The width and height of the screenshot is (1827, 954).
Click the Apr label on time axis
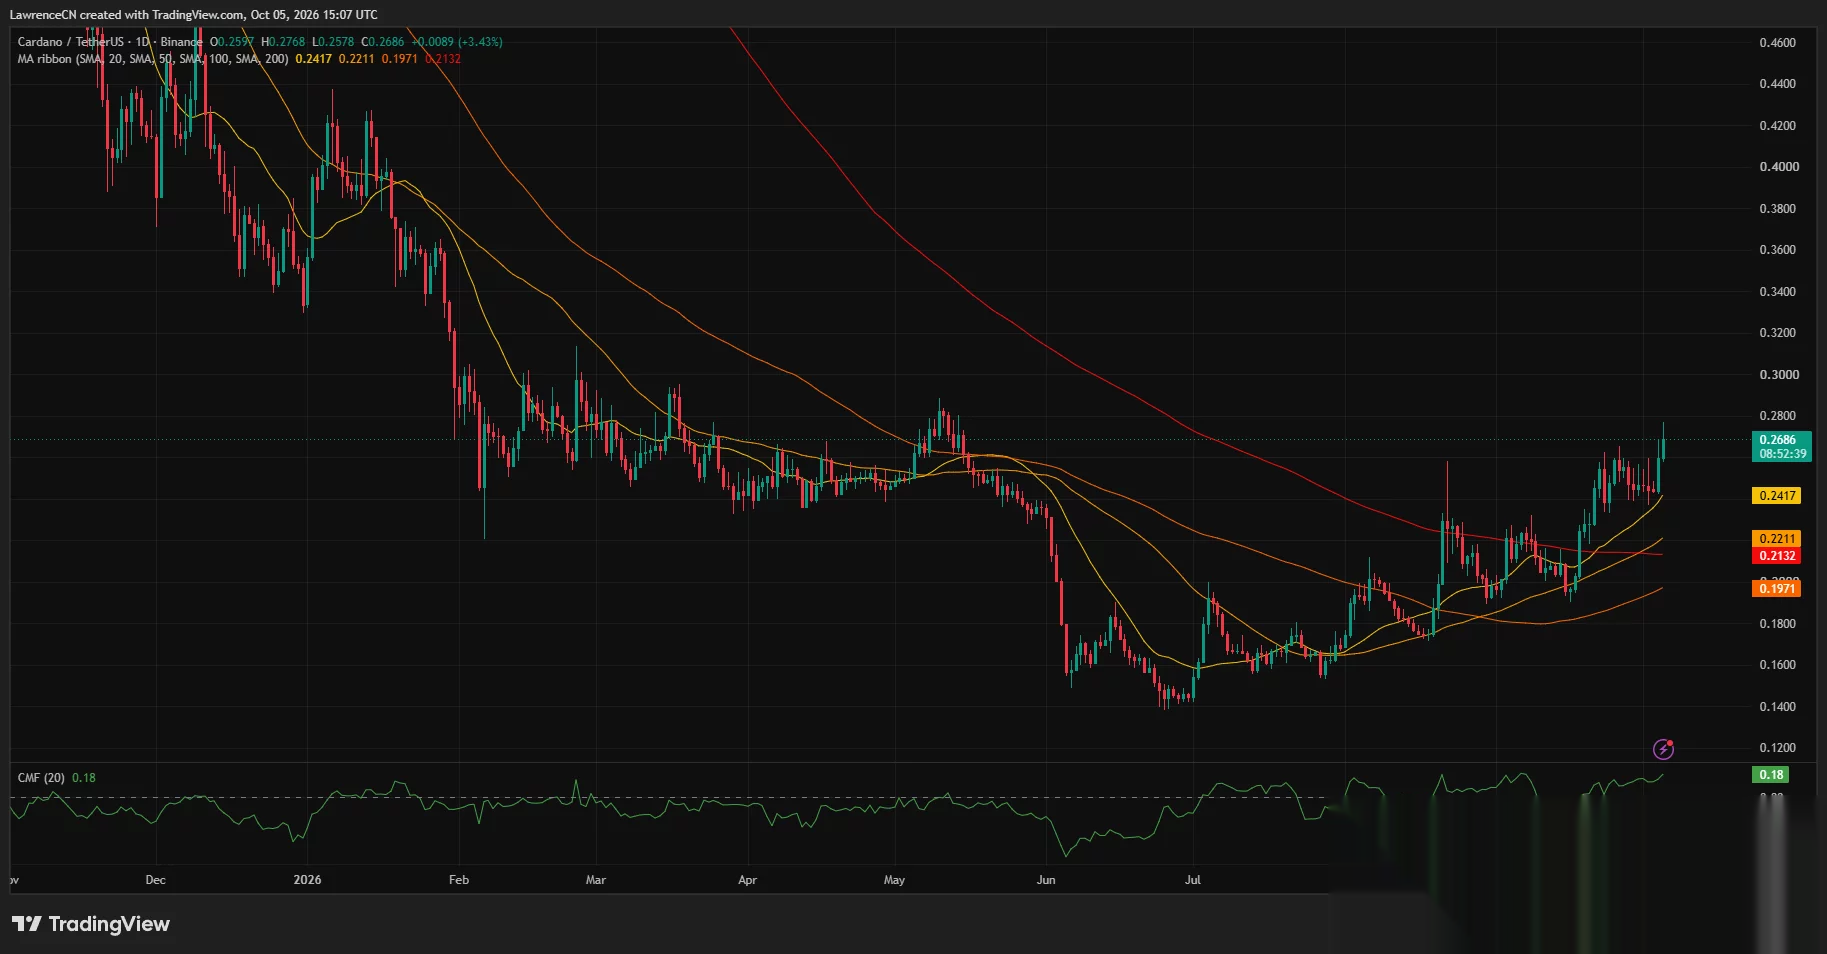pos(747,880)
